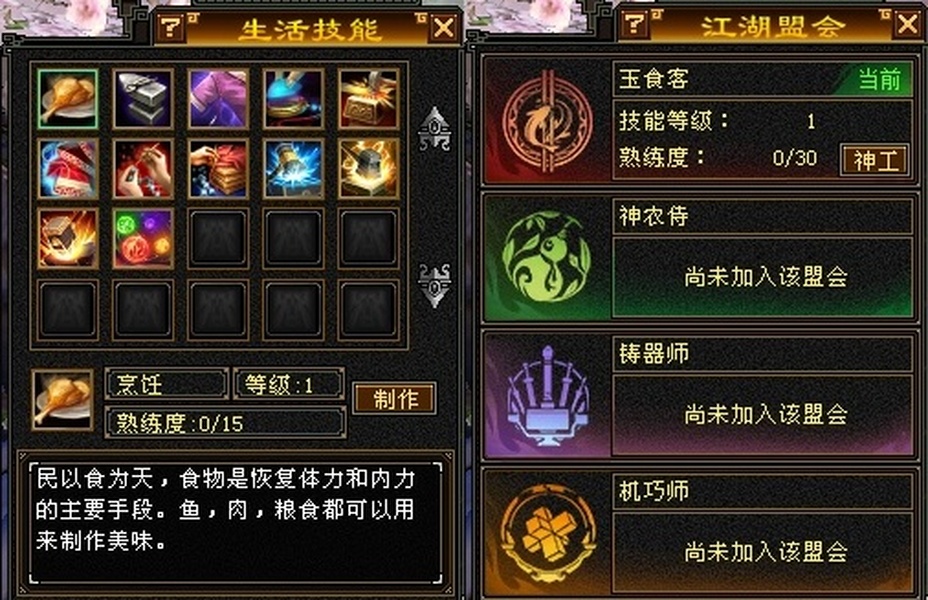The height and width of the screenshot is (600, 928).
Task: Select the 机巧师 guild entry
Action: tap(698, 533)
